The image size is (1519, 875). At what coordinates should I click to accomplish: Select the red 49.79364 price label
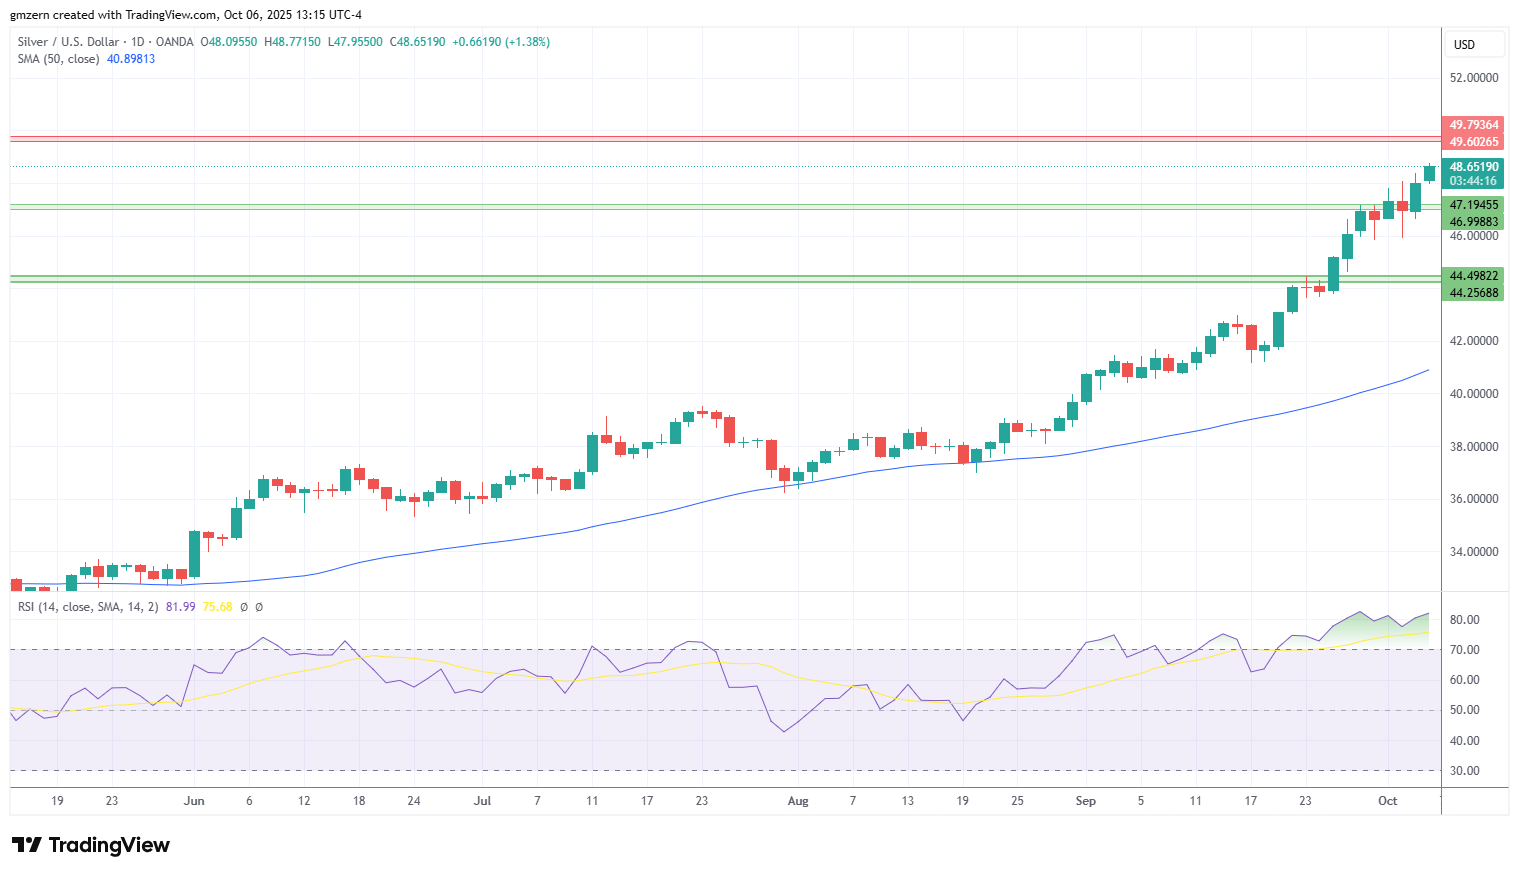pos(1473,125)
